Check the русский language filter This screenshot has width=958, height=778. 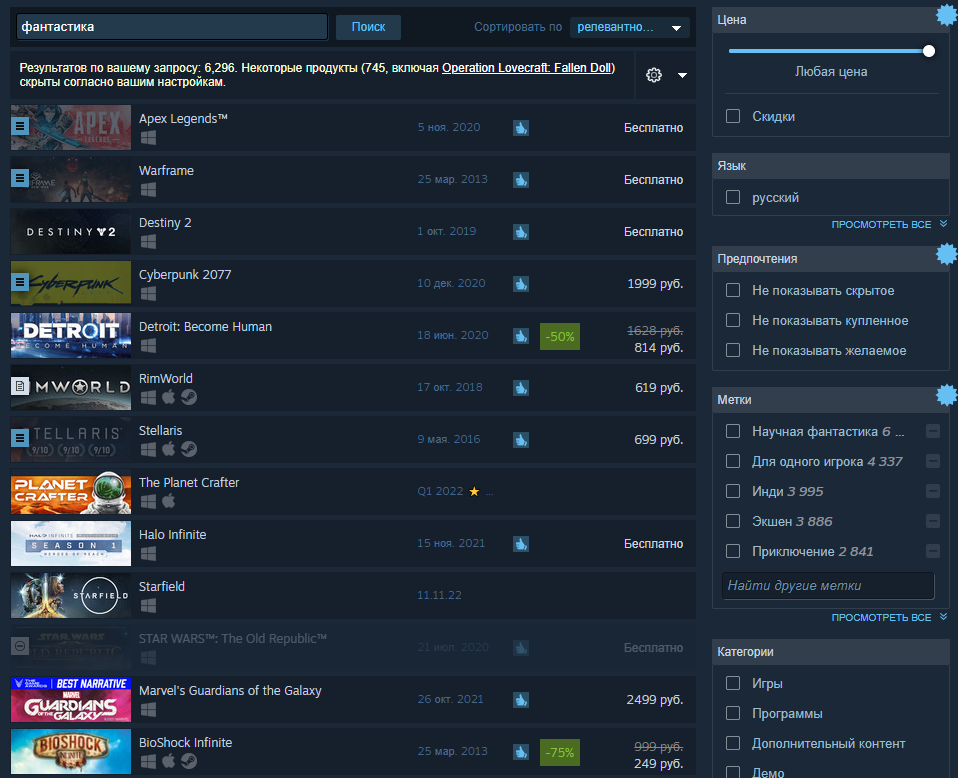(733, 197)
